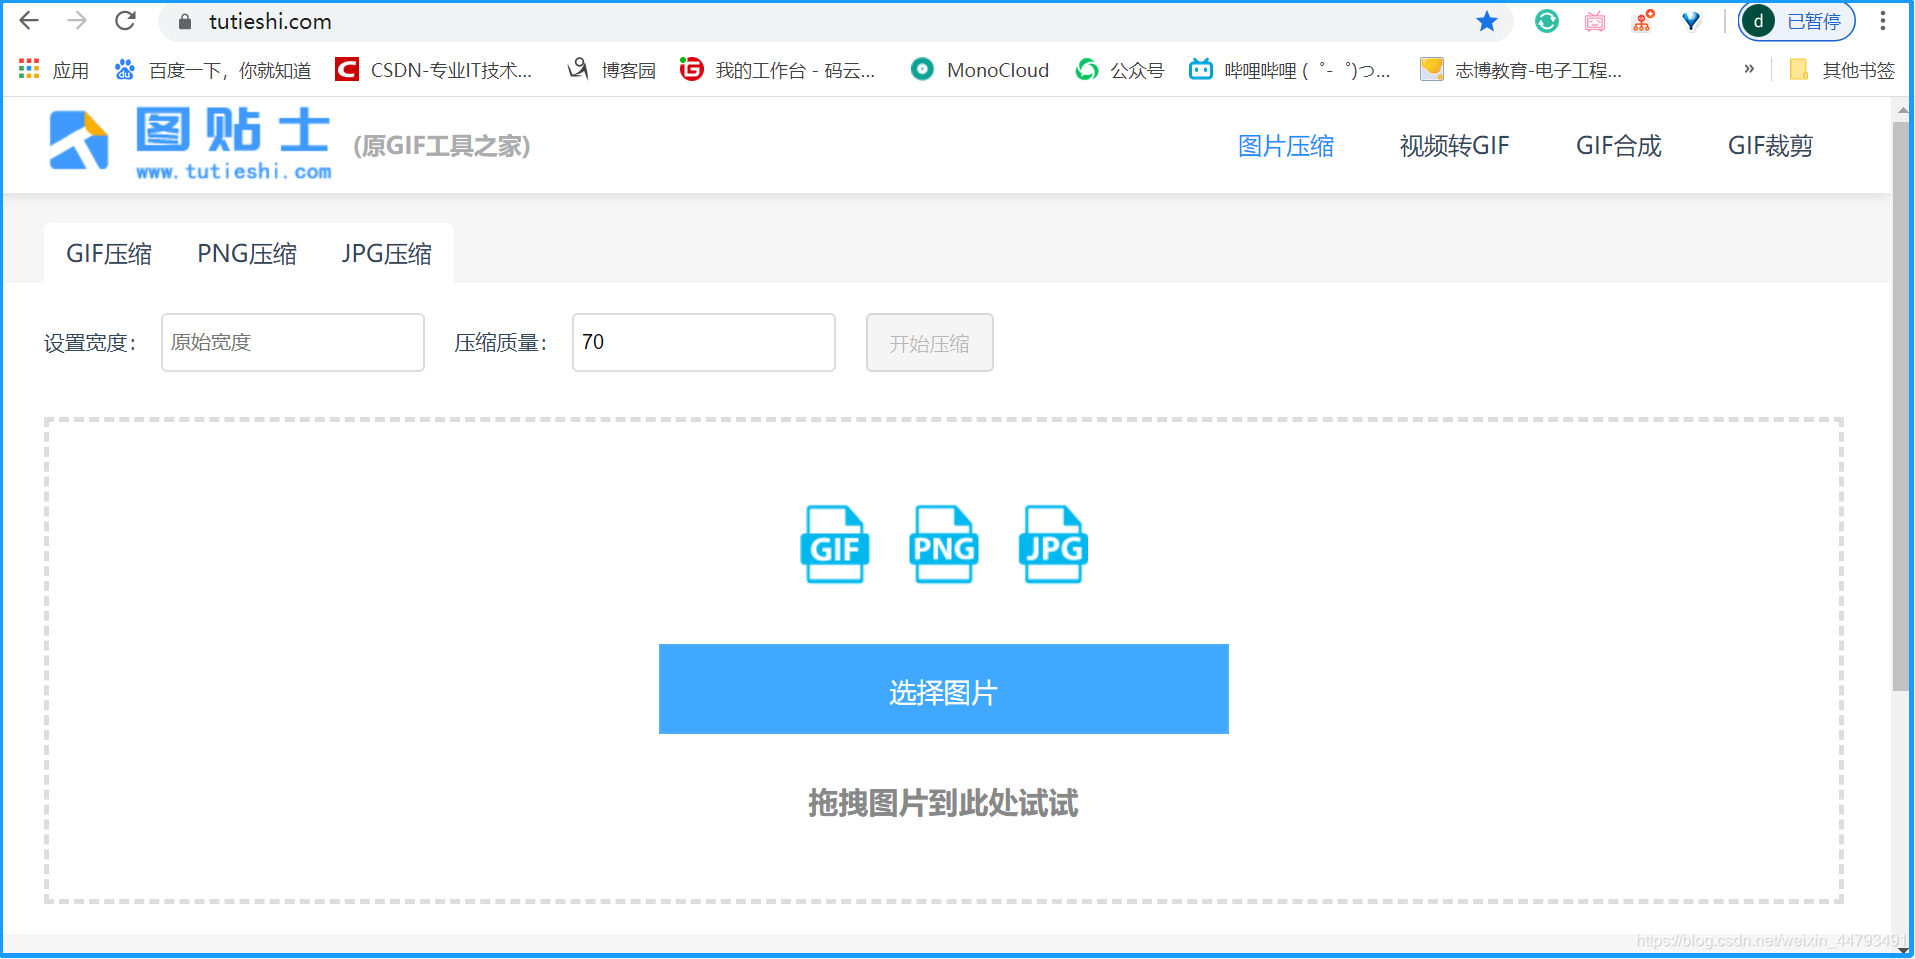Open the 我的工作台 - 码云 bookmark
This screenshot has height=959, width=1915.
777,70
